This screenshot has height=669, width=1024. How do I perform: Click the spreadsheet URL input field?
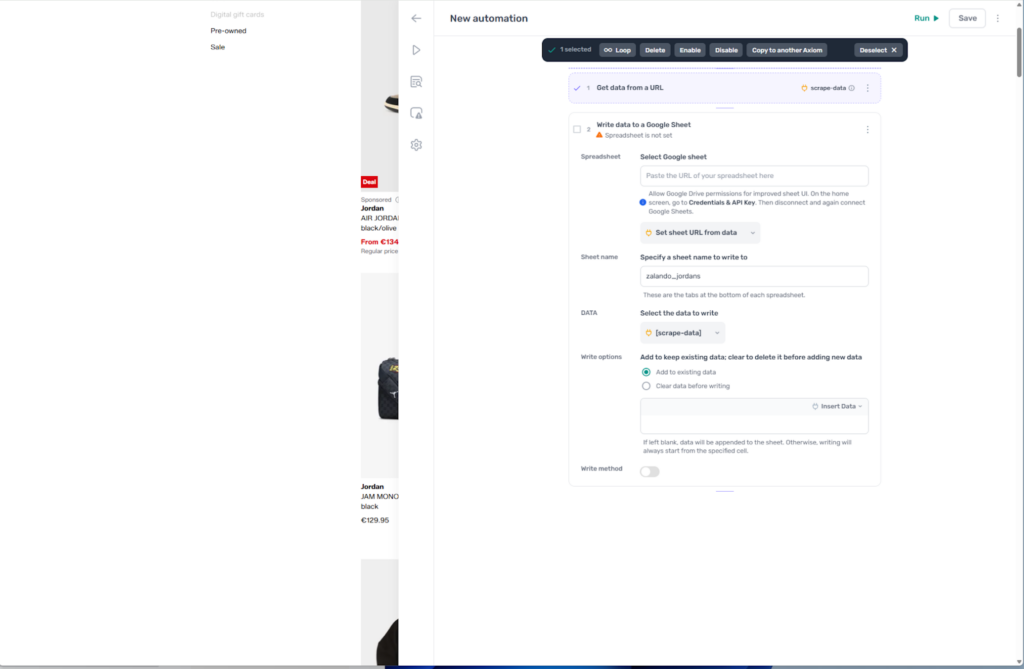point(754,176)
